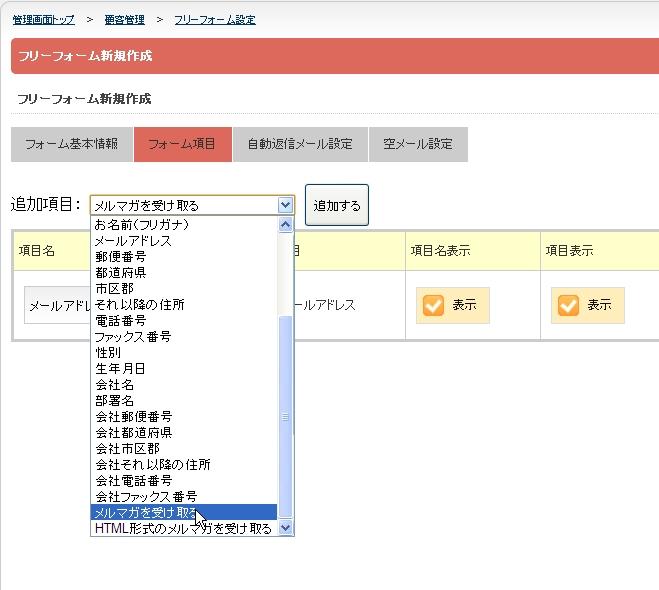This screenshot has height=590, width=659.
Task: Go to 管理画面トップ breadcrumb link
Action: pos(43,19)
